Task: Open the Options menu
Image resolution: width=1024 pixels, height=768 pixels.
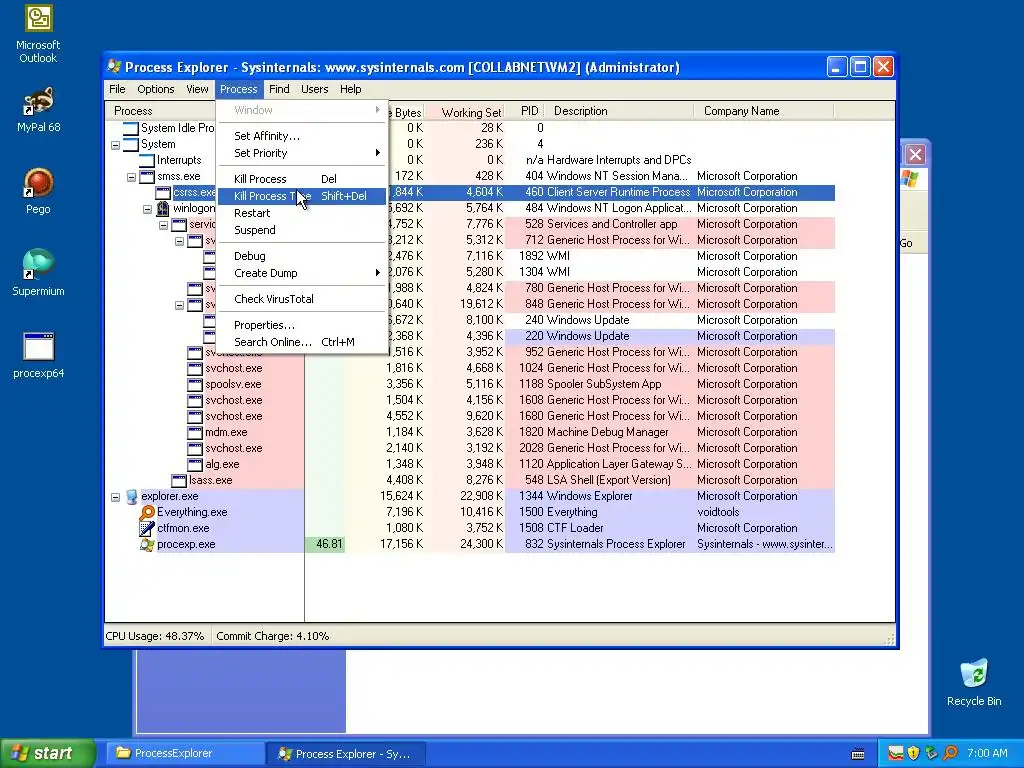Action: point(155,89)
